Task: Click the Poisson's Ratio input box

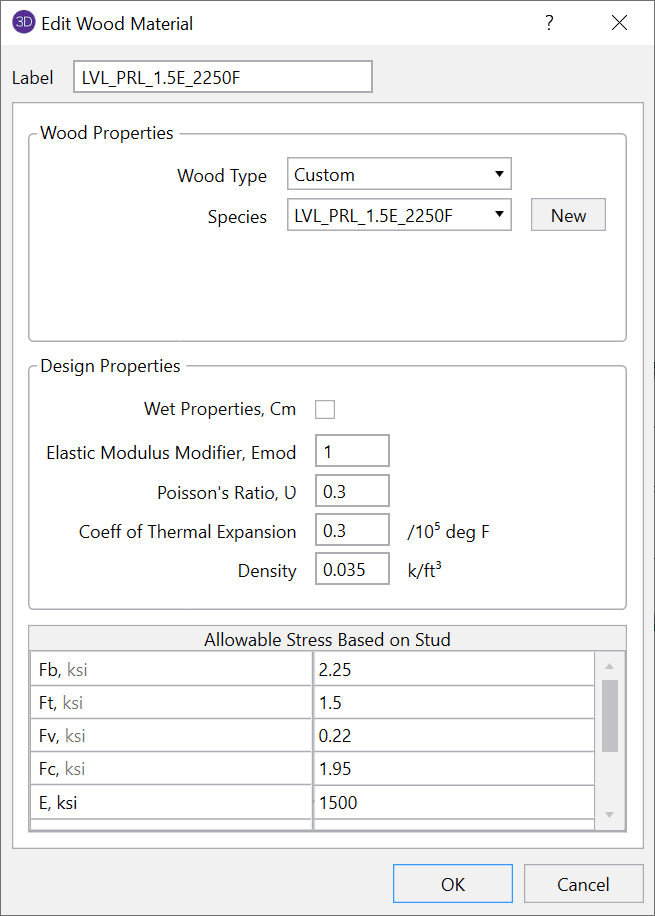Action: (x=351, y=491)
